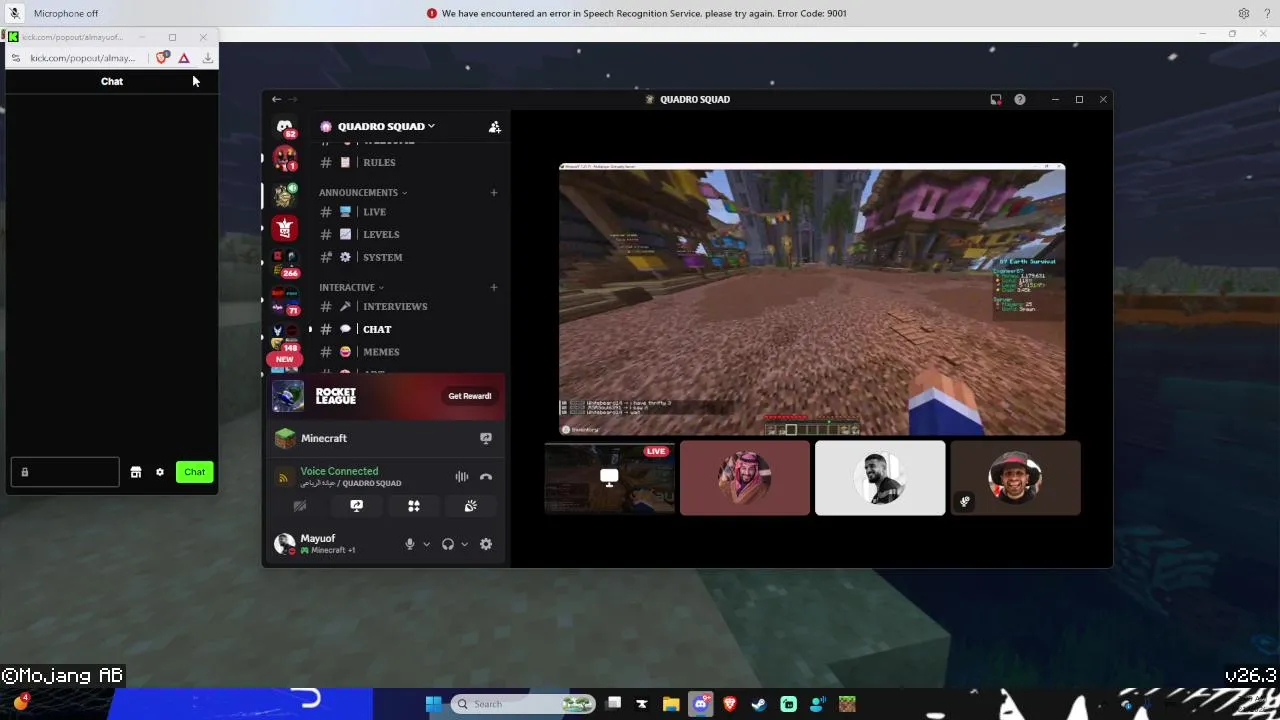
Task: Click Brave Shields icon in Kick popout
Action: pos(162,58)
